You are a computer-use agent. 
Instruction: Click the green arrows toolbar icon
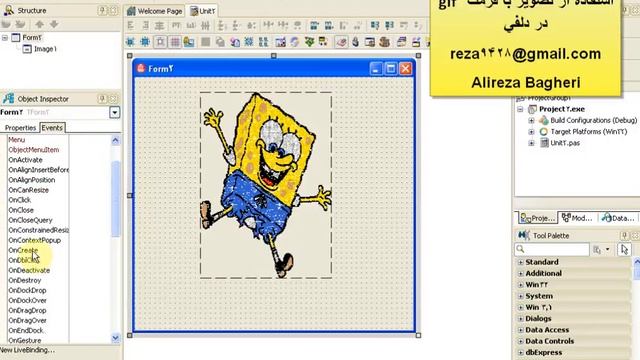click(309, 42)
